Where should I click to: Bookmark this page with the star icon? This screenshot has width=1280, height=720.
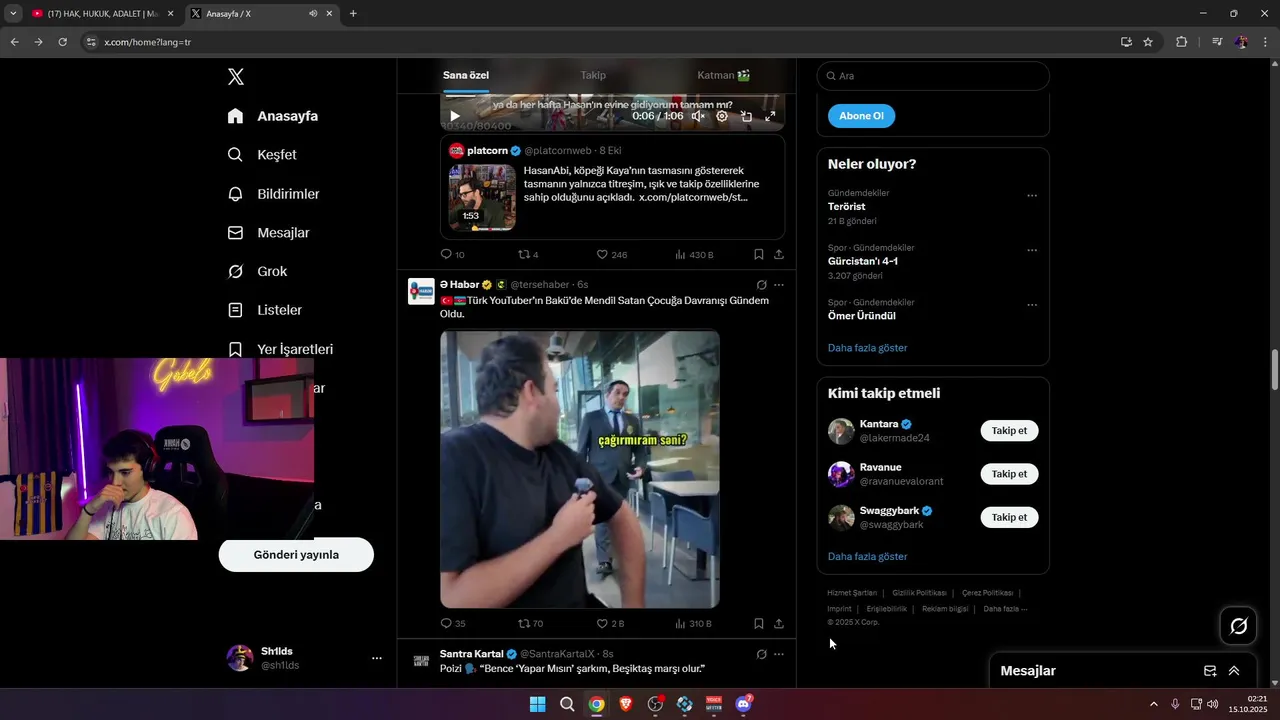[x=1148, y=42]
